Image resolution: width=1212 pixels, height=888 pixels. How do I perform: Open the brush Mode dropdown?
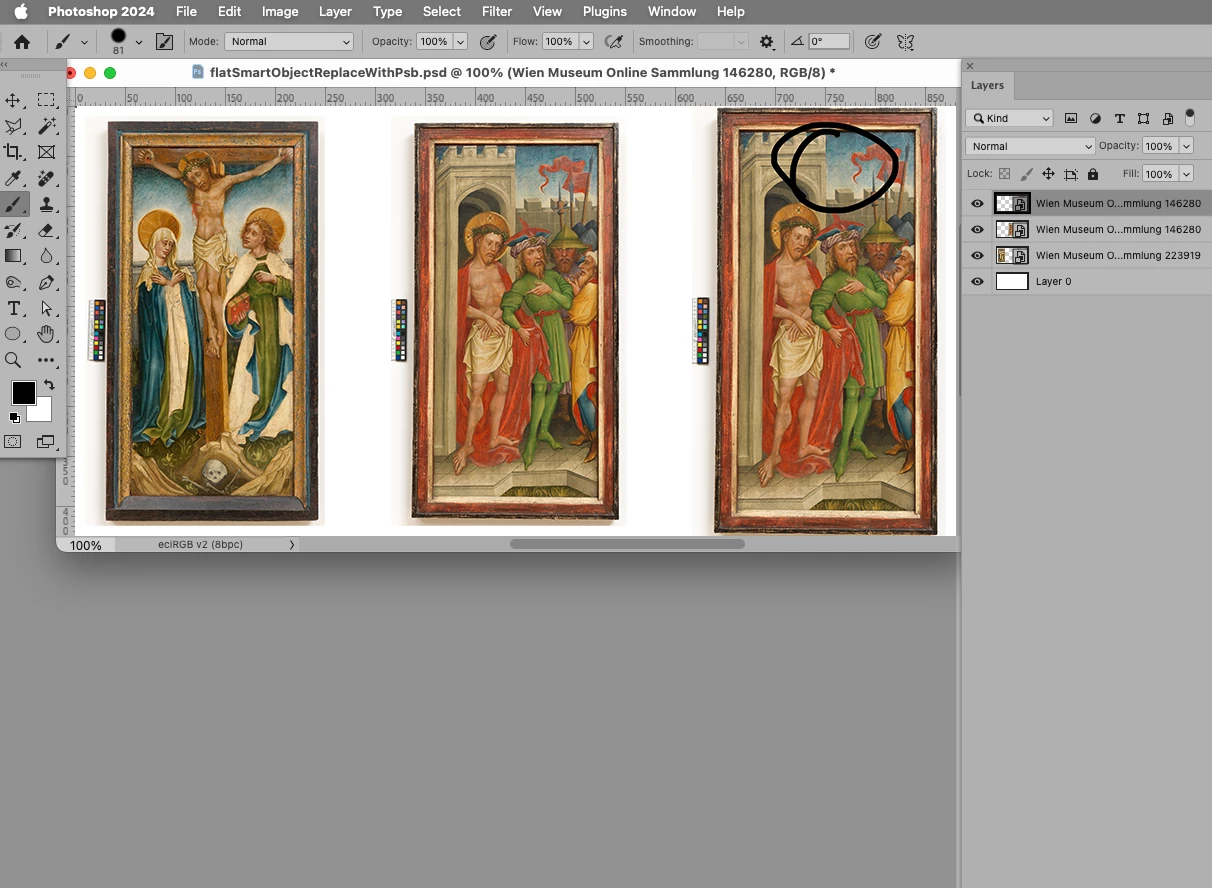[x=289, y=42]
